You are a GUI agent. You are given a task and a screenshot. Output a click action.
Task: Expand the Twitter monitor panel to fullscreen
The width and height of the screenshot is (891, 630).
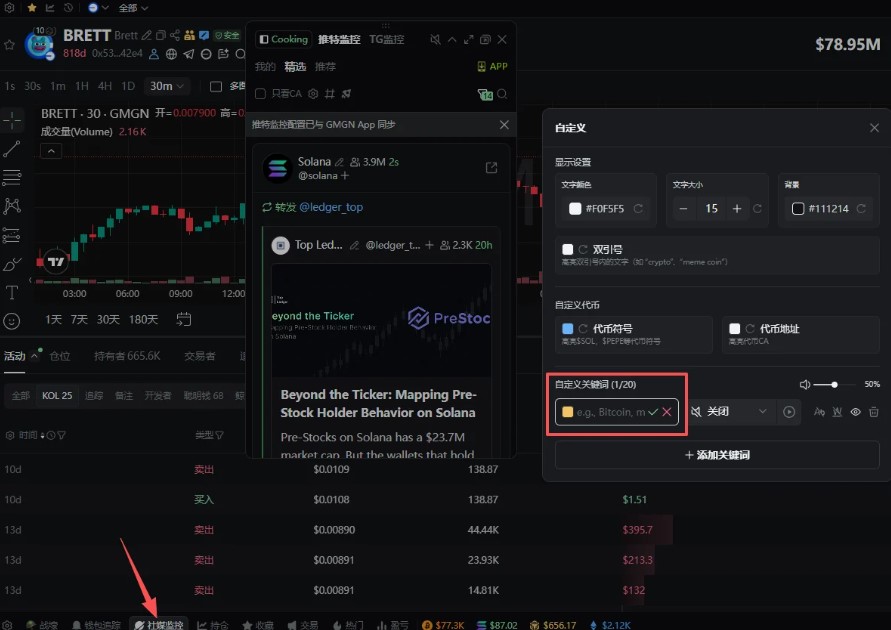coord(468,39)
